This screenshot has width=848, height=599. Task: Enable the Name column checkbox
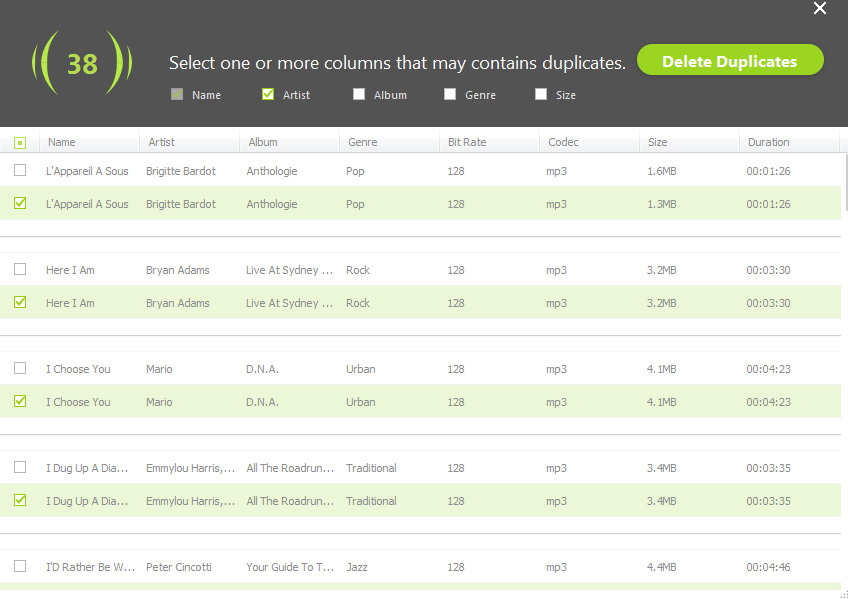[x=178, y=95]
